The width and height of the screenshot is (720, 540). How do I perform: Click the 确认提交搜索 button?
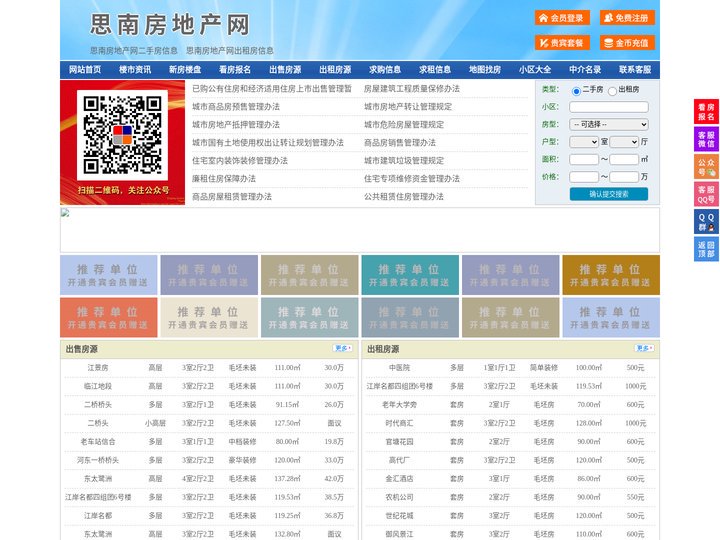coord(609,194)
